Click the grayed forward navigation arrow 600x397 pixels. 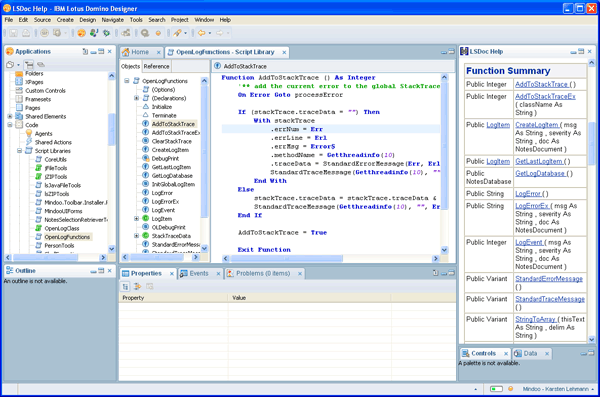(x=220, y=33)
